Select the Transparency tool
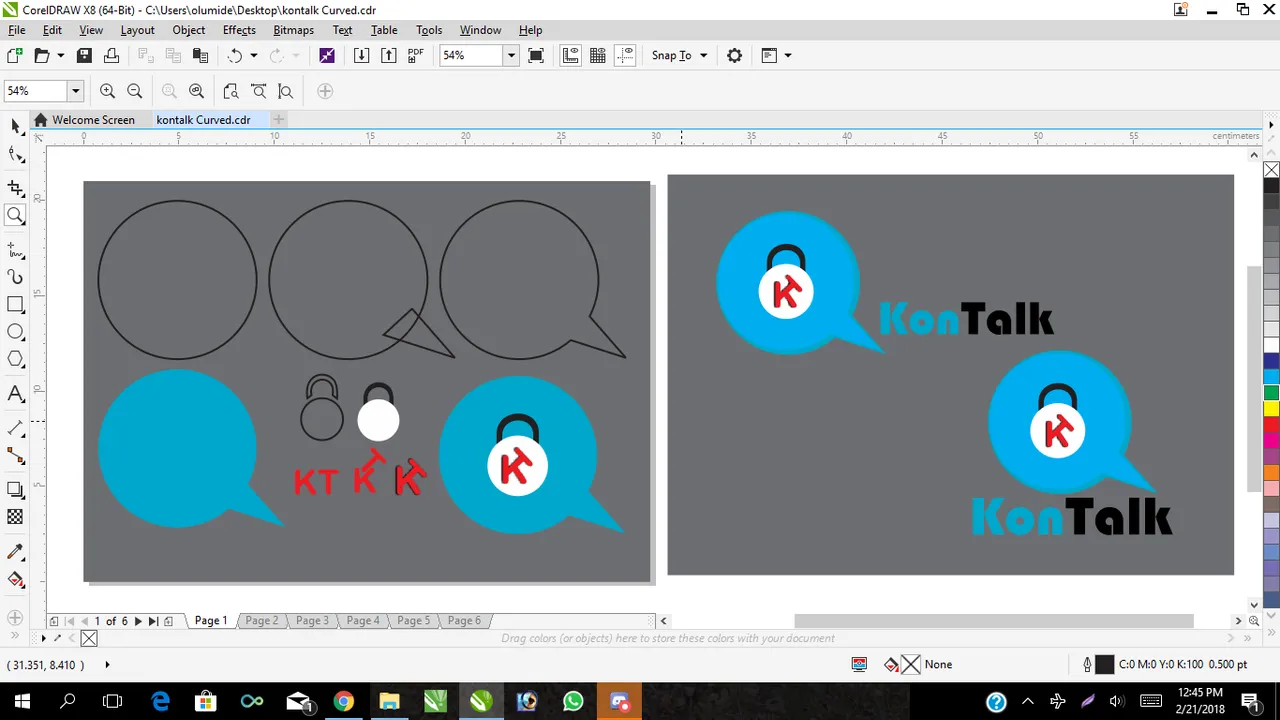Viewport: 1280px width, 720px height. click(15, 517)
